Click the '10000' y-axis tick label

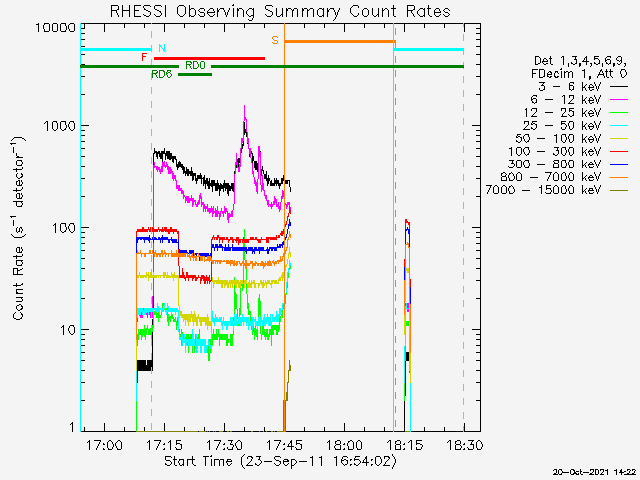tap(56, 28)
